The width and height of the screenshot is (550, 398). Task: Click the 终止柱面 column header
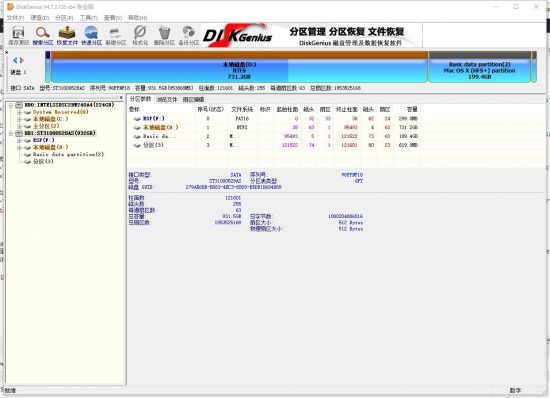coord(347,109)
